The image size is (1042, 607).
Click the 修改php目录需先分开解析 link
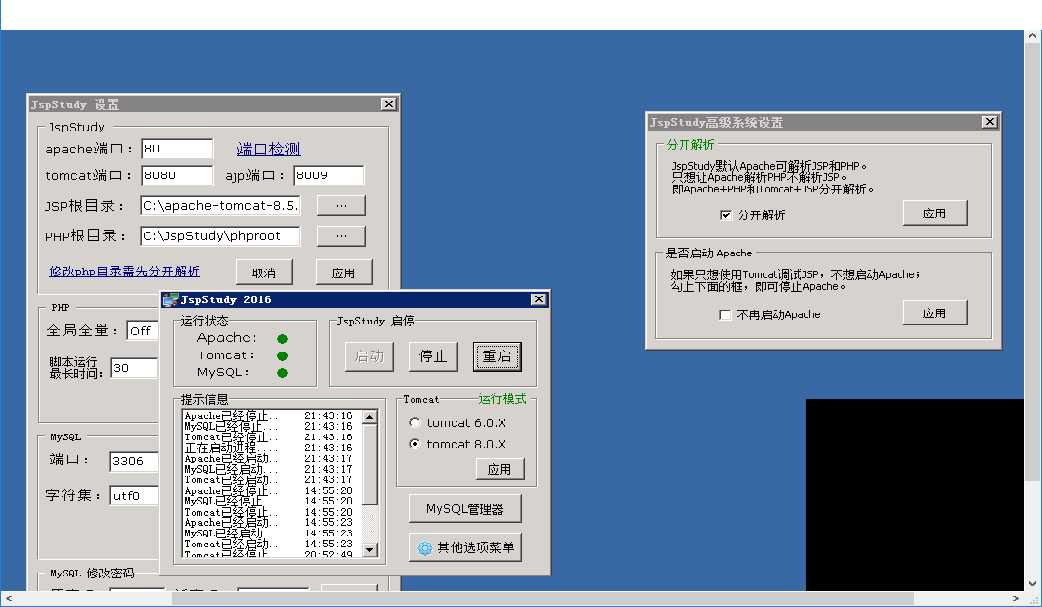(x=124, y=271)
